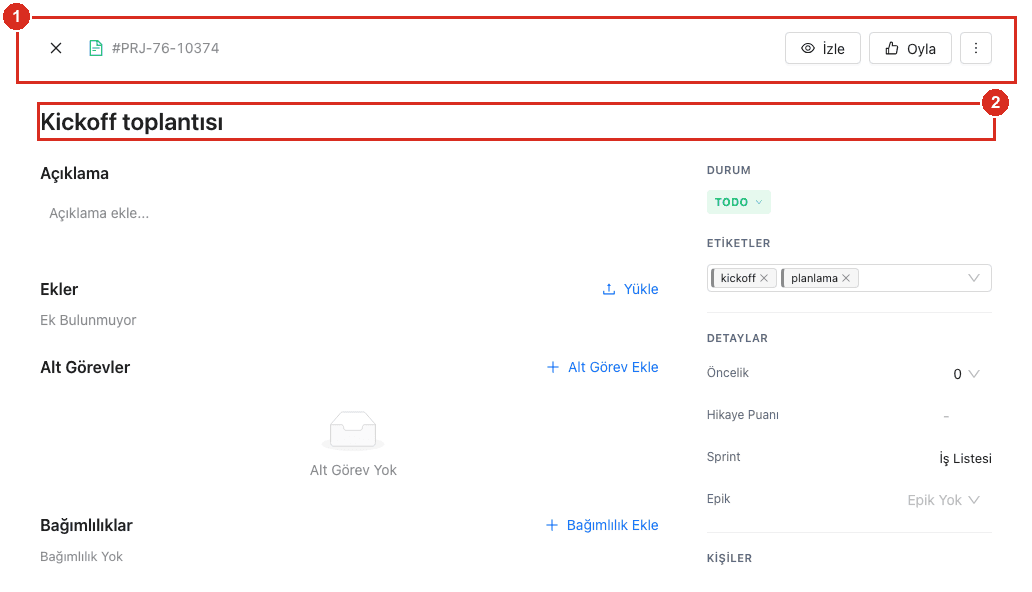The width and height of the screenshot is (1032, 592).
Task: Expand the Etiketler labels dropdown
Action: pyautogui.click(x=973, y=278)
